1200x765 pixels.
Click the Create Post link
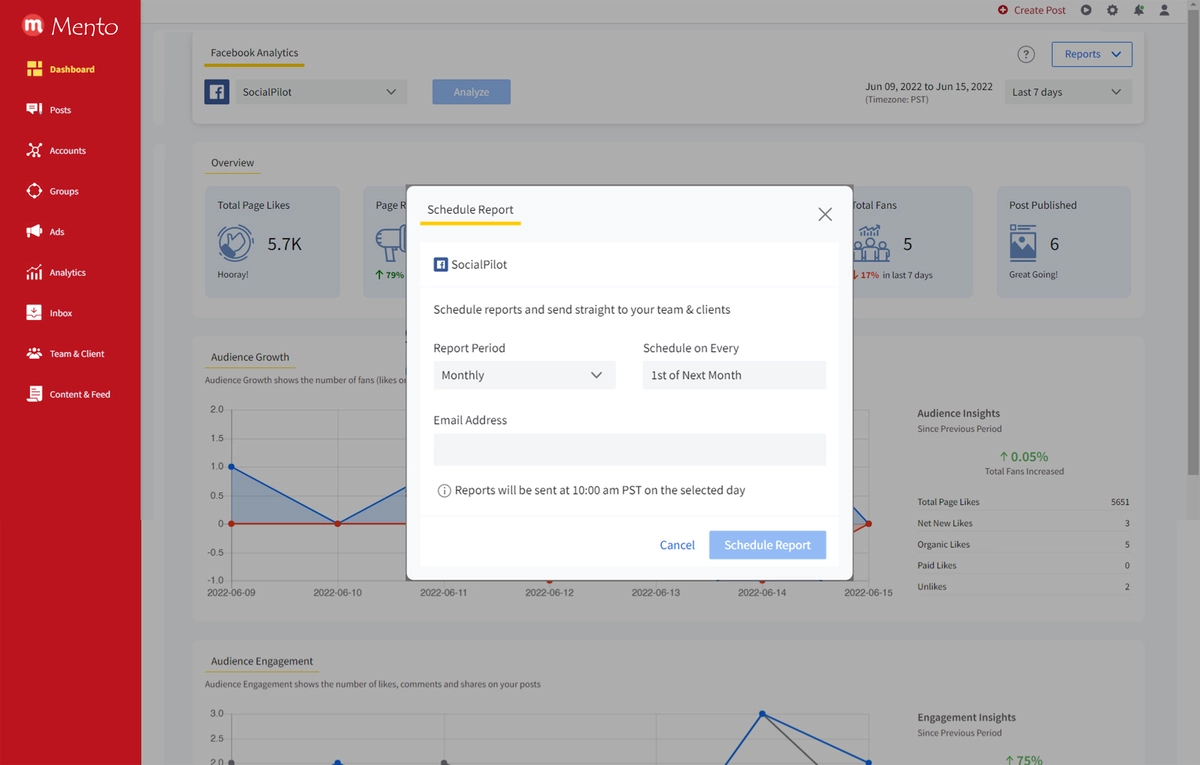(x=1032, y=10)
